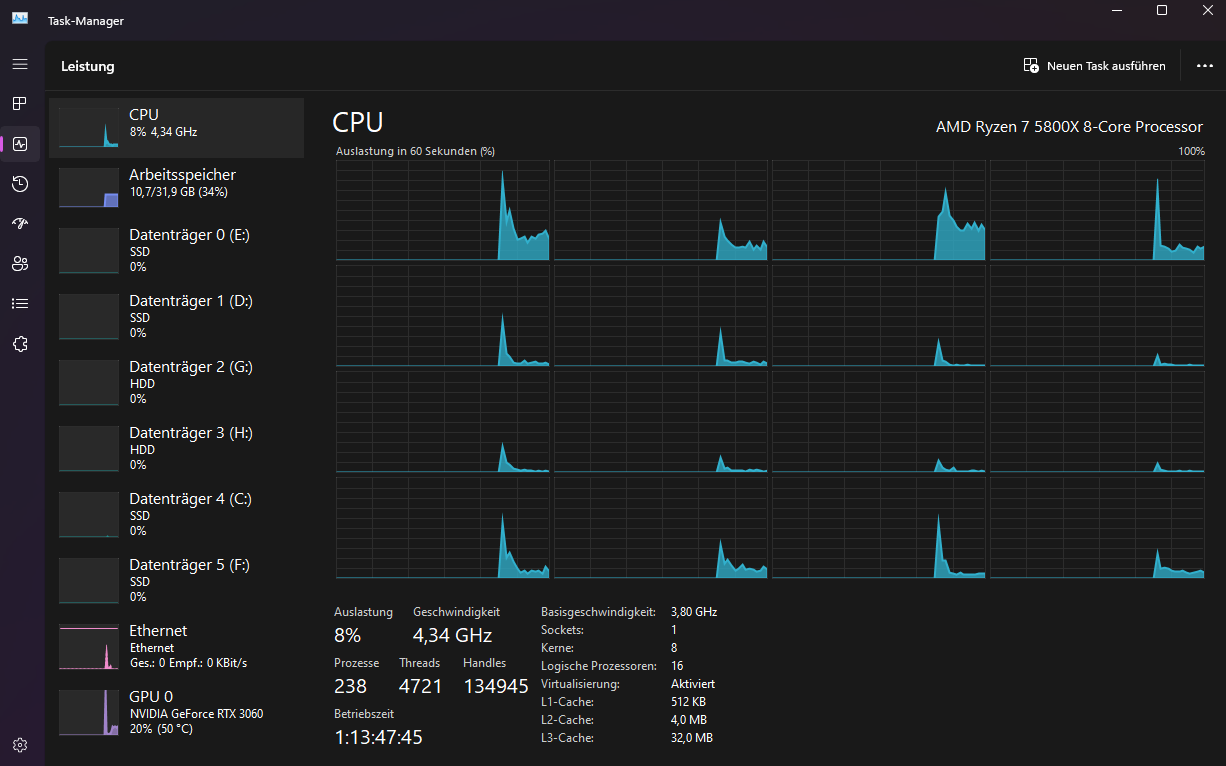The height and width of the screenshot is (766, 1226).
Task: Close the Task-Manager window
Action: (1206, 10)
